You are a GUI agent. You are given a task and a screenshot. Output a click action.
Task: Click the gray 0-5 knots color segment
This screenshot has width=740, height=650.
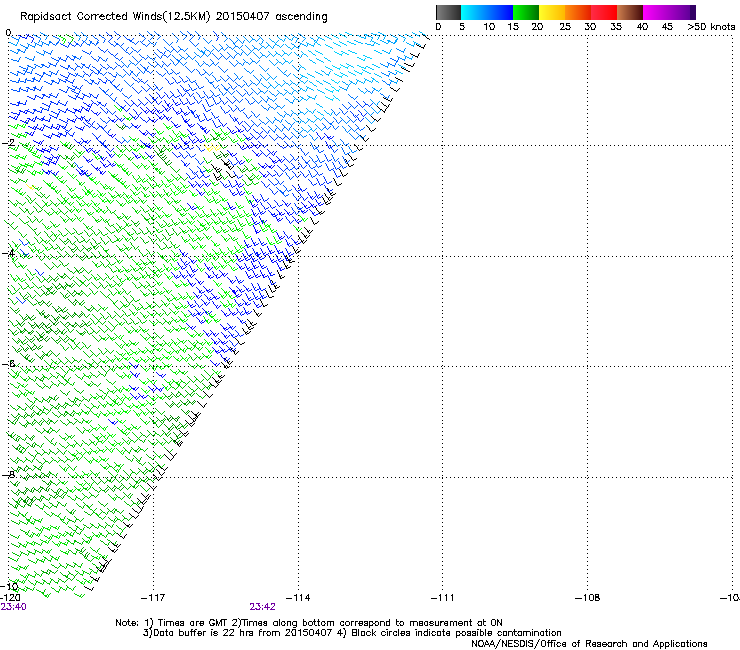[x=448, y=12]
